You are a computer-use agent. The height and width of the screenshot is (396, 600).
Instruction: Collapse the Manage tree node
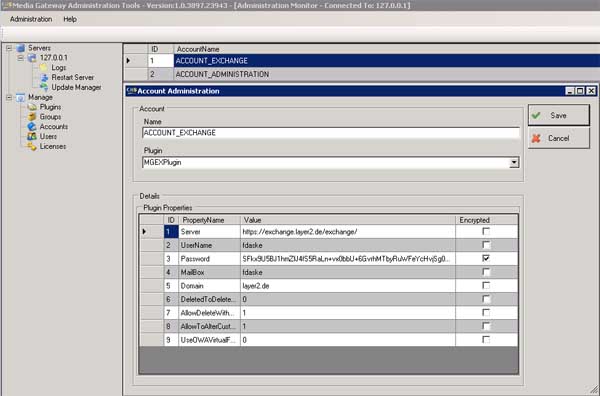click(x=9, y=97)
